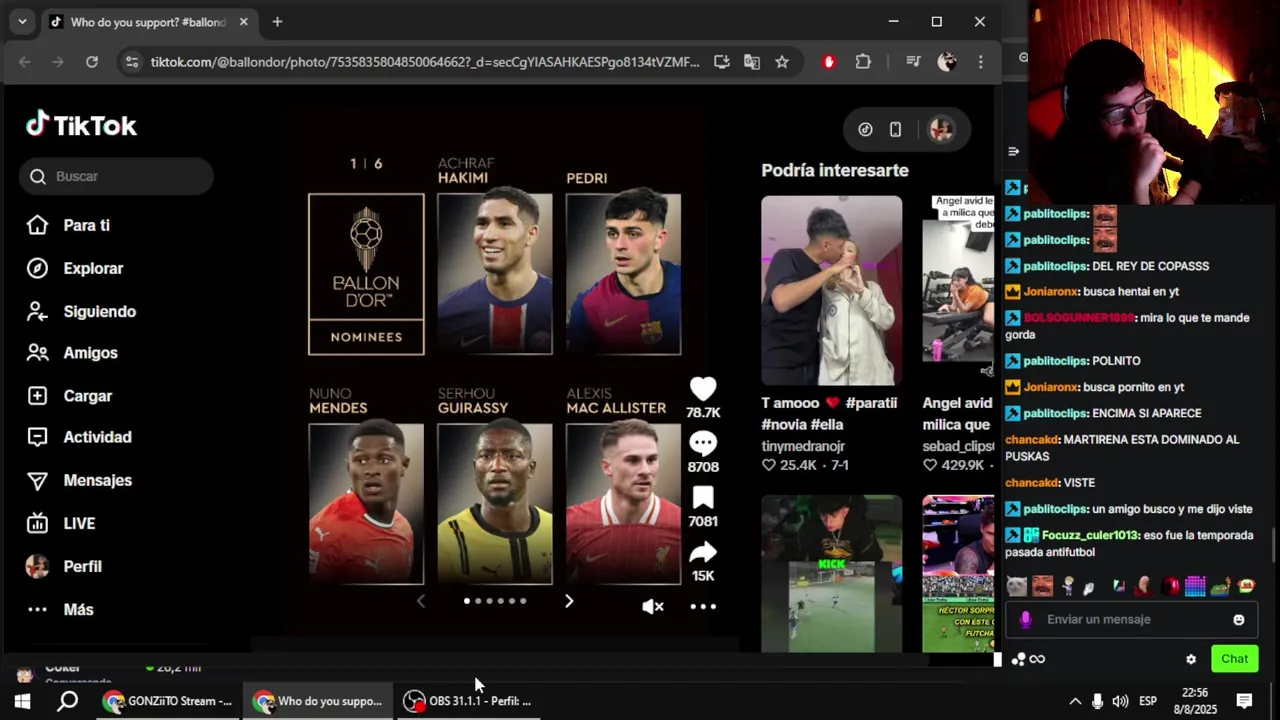Switch to OBS 31.1.1 taskbar window

[x=470, y=701]
